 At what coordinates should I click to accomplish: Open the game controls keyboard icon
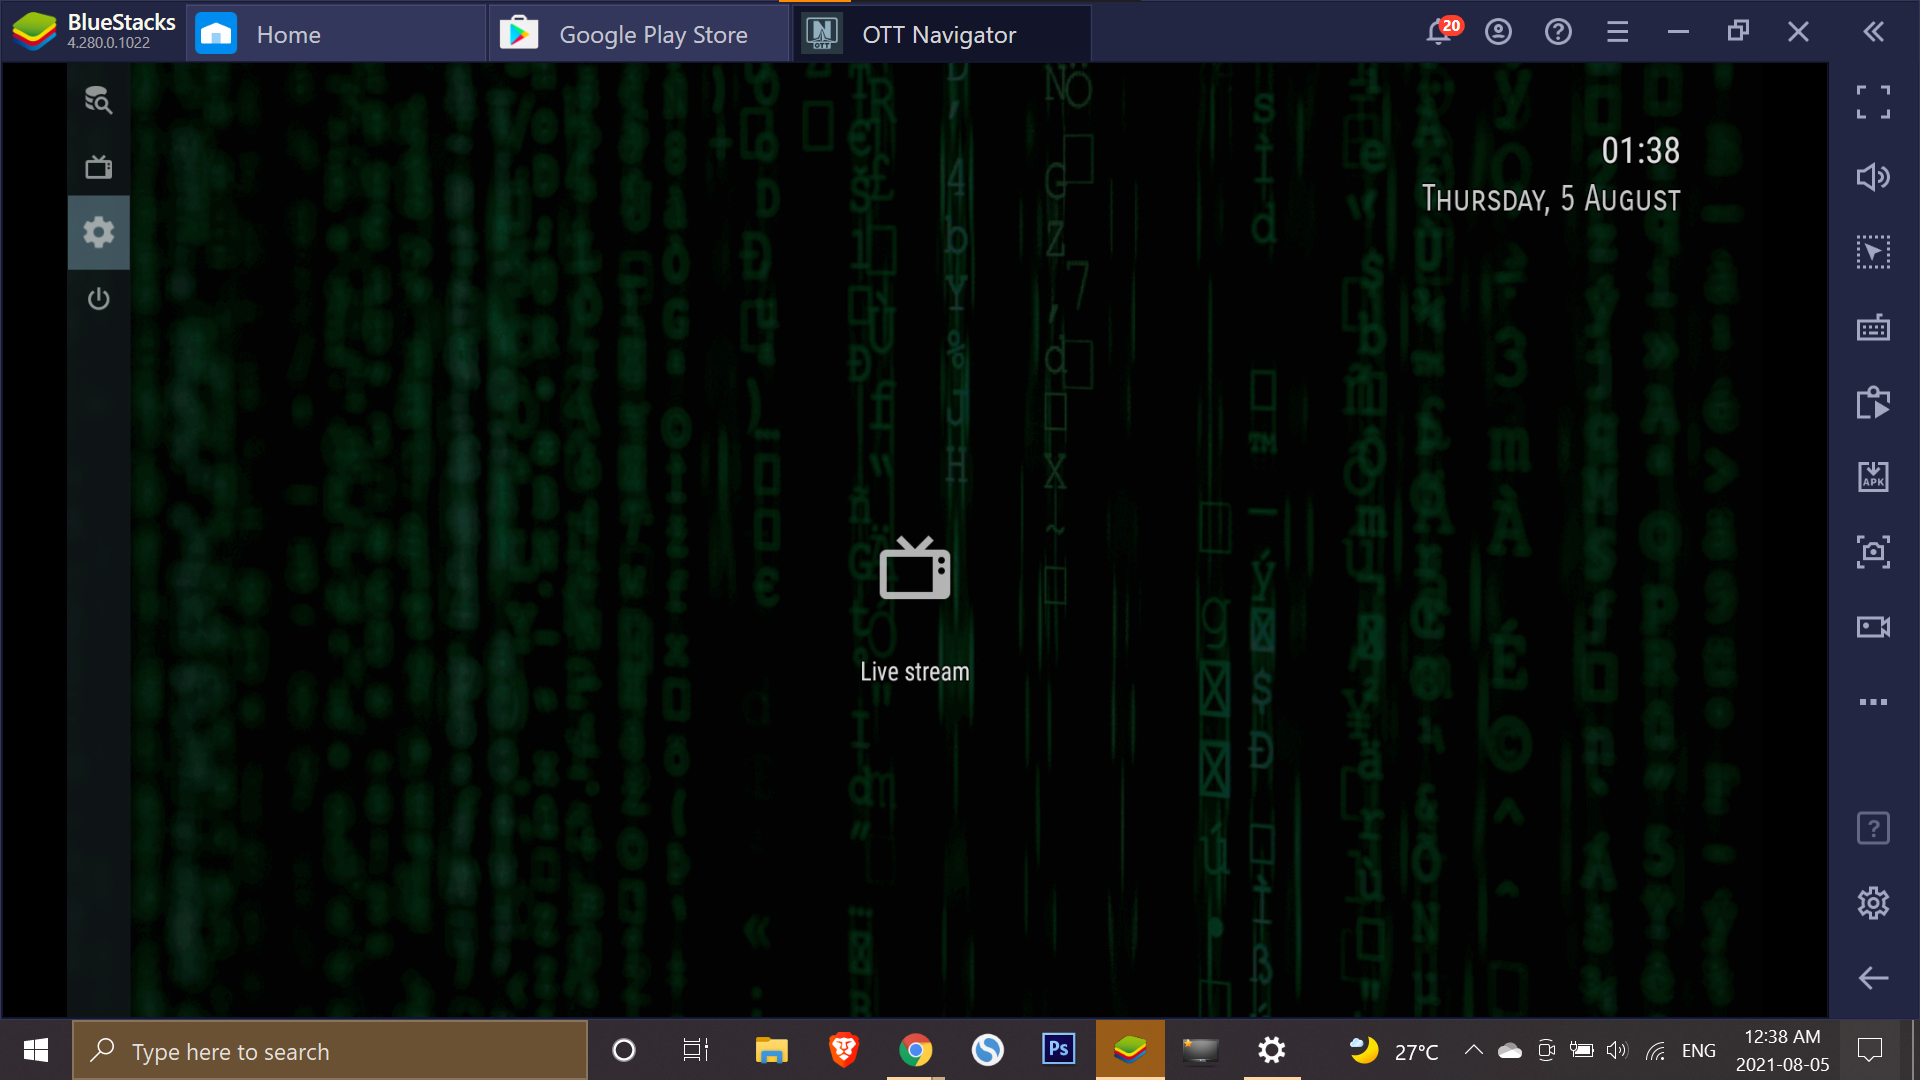[1873, 327]
